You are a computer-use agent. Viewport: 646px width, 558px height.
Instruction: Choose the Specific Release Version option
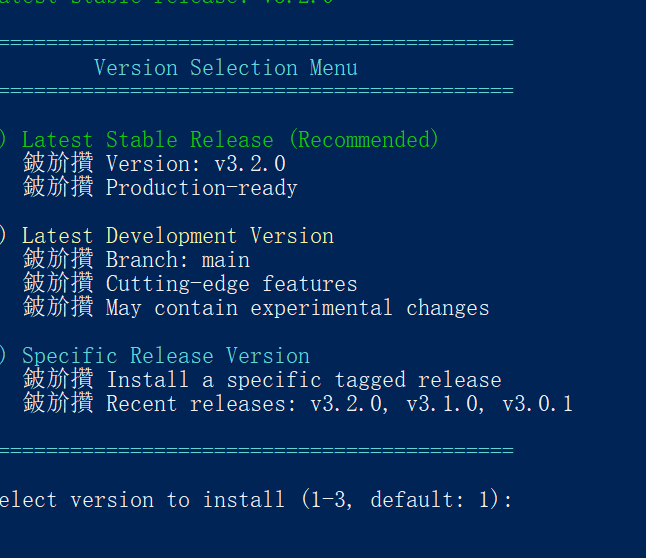165,356
